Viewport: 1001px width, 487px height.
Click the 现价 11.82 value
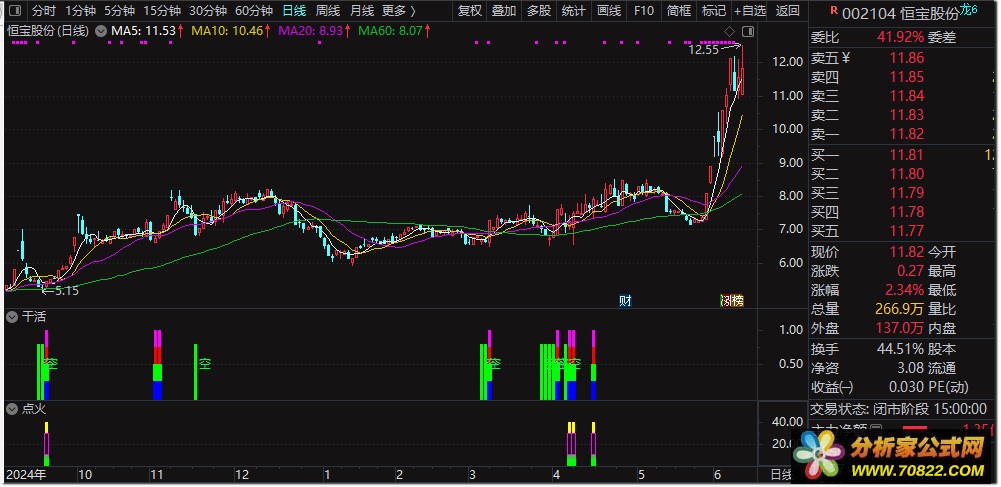[x=907, y=252]
